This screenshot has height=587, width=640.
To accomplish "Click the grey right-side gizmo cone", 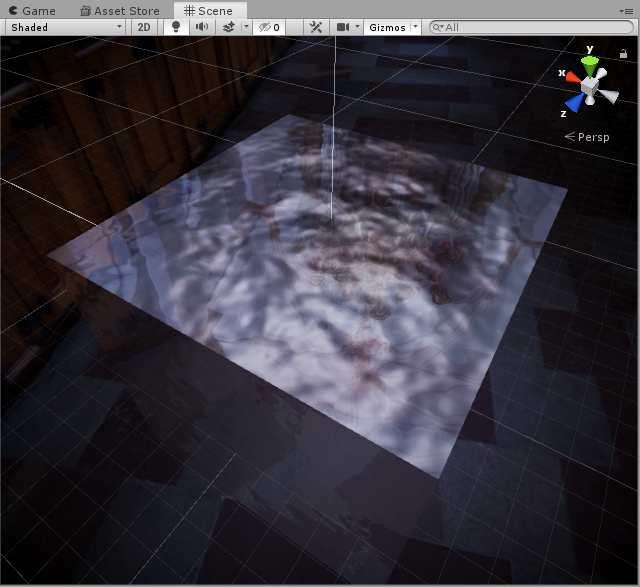I will 608,96.
